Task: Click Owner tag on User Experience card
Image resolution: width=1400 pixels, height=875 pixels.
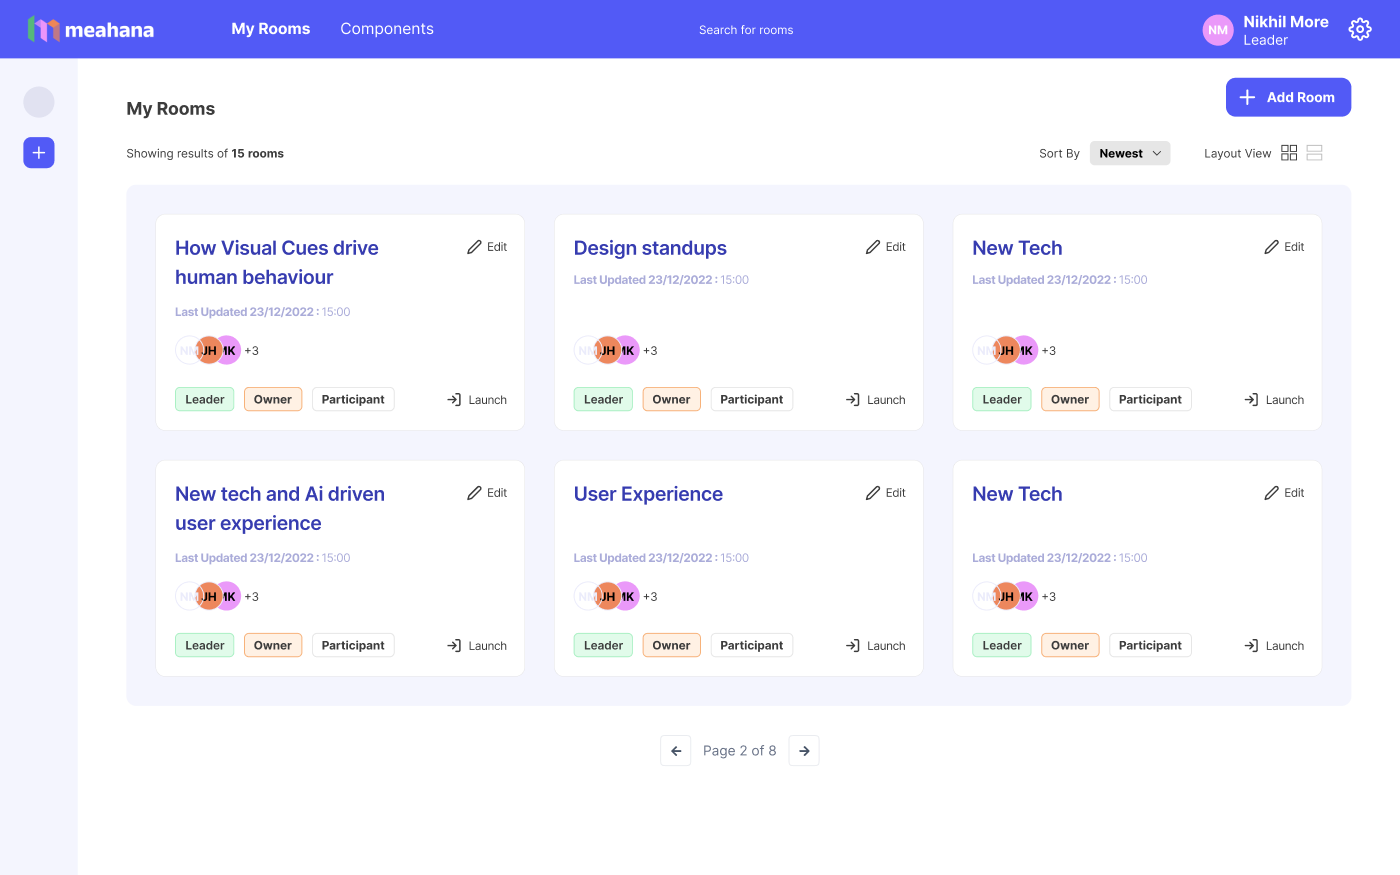Action: pos(671,645)
